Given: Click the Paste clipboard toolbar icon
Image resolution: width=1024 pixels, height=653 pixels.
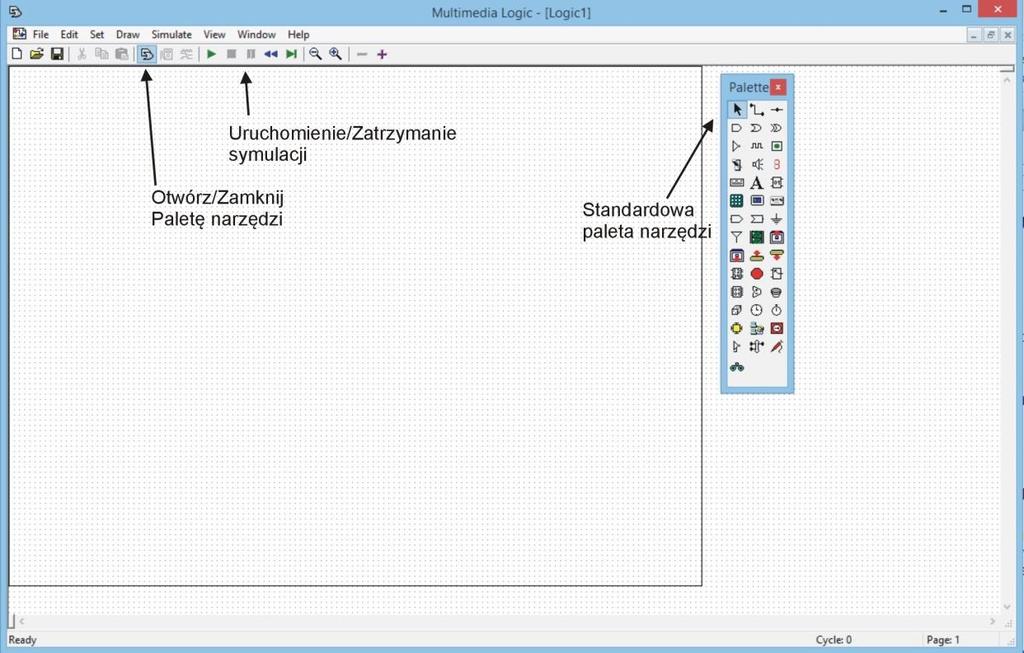Looking at the screenshot, I should tap(121, 54).
